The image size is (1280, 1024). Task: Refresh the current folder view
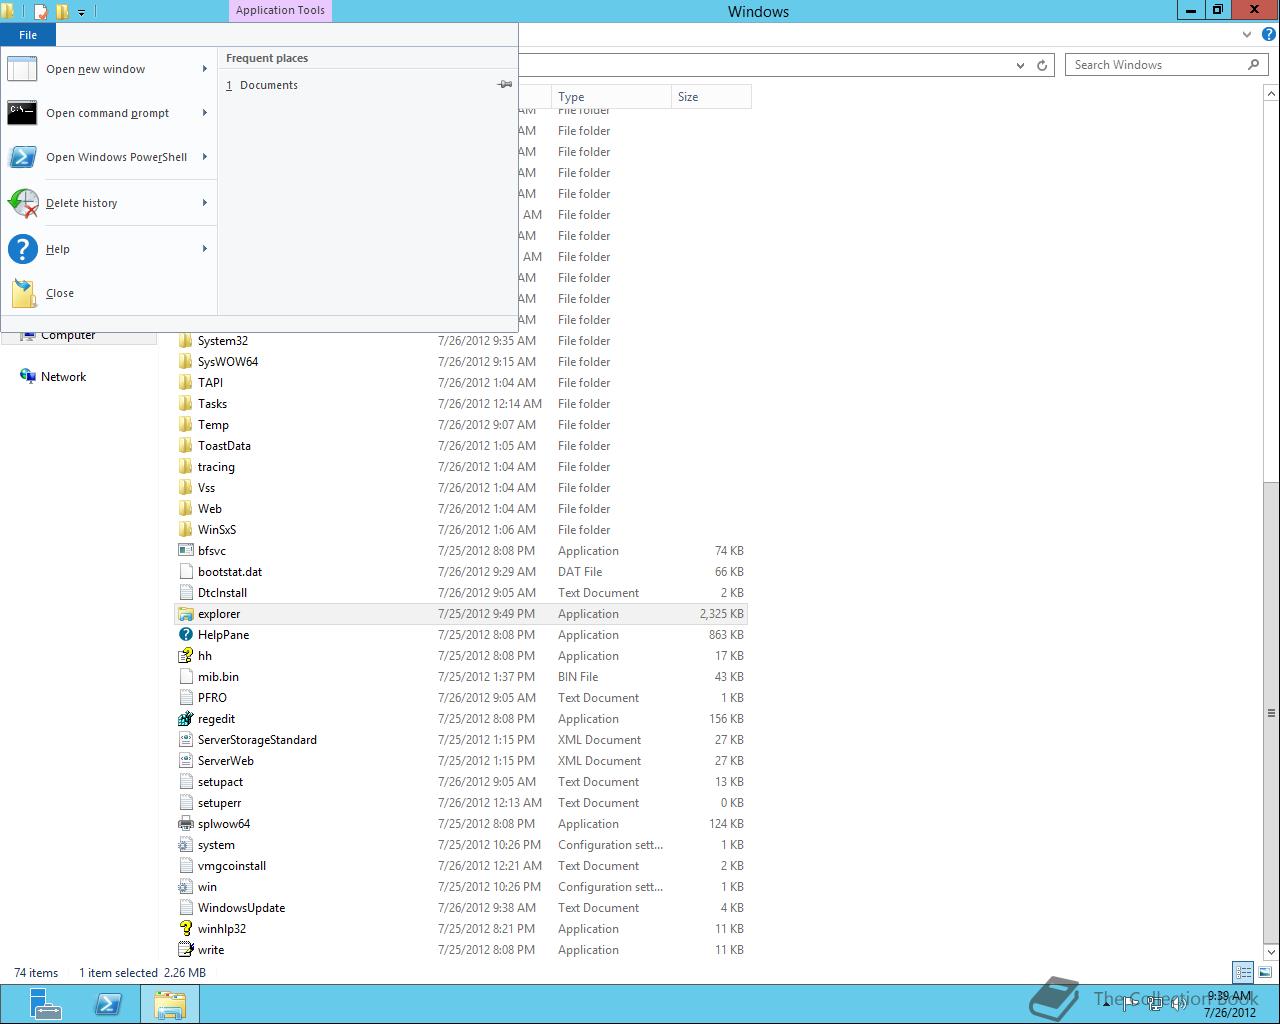point(1042,65)
